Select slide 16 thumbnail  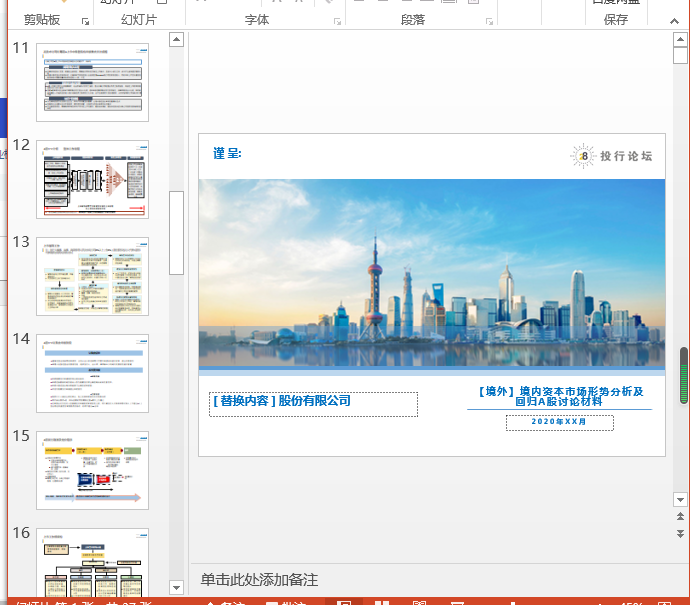(92, 563)
